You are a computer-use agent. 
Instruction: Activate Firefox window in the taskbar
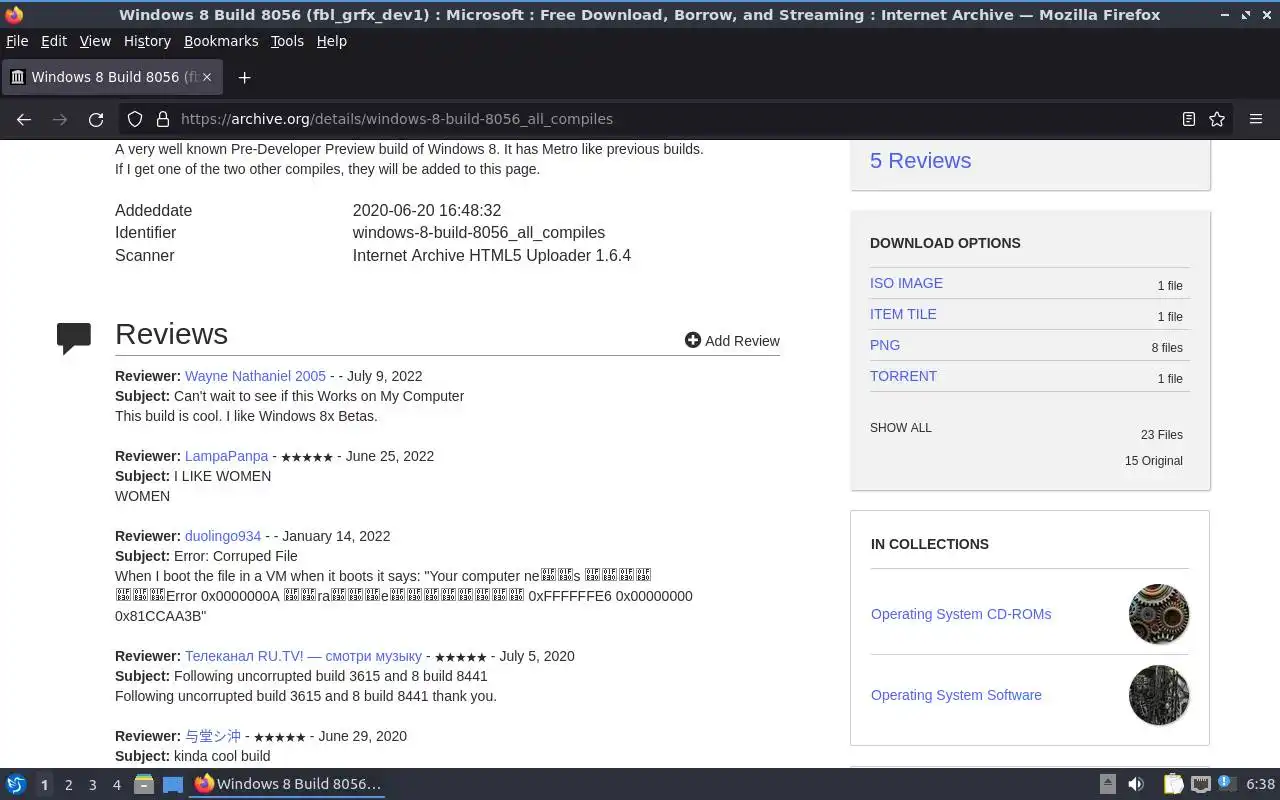click(x=288, y=784)
